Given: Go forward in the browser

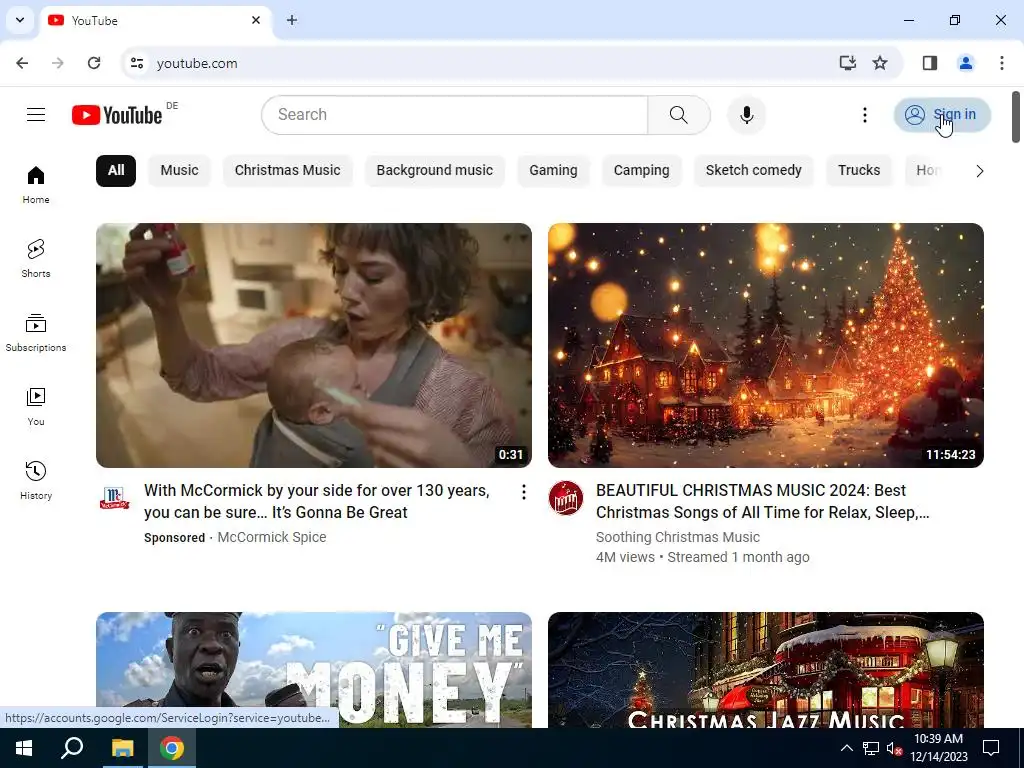Looking at the screenshot, I should click(x=58, y=63).
